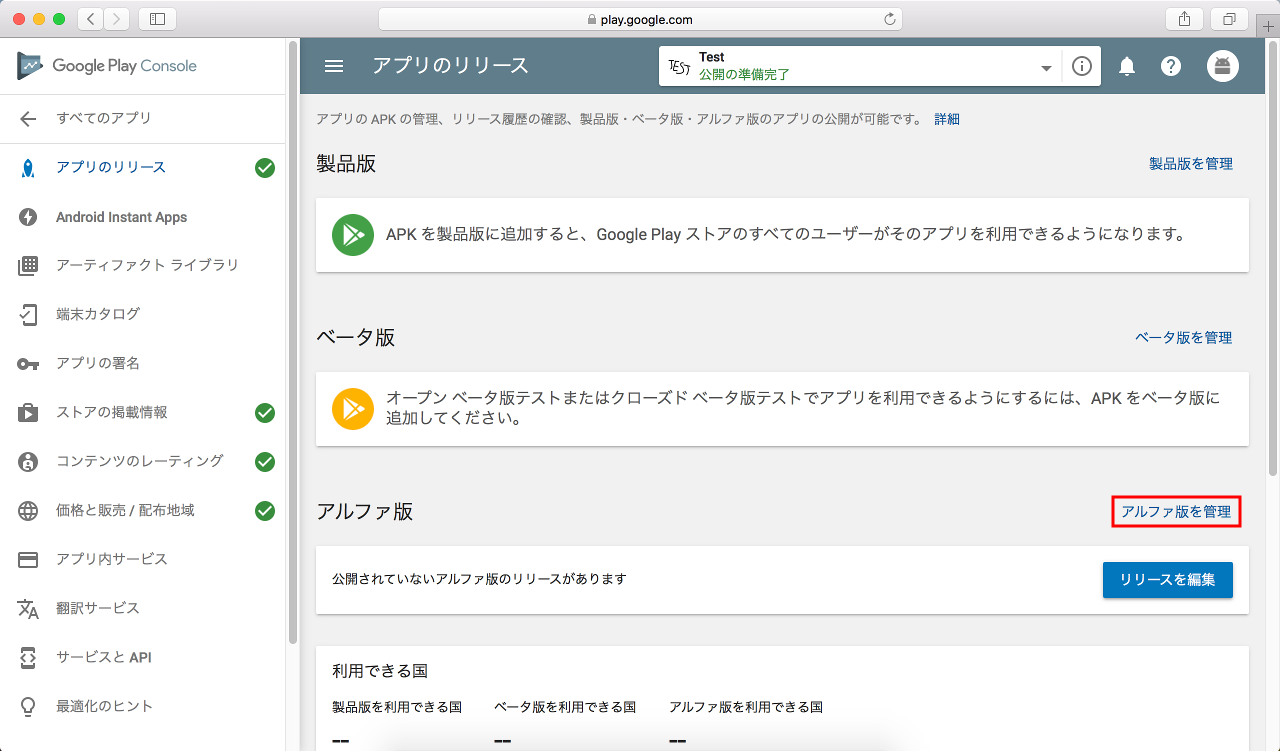Click the アーティファクト ライブラリ grid icon
The height and width of the screenshot is (751, 1280).
(x=28, y=265)
